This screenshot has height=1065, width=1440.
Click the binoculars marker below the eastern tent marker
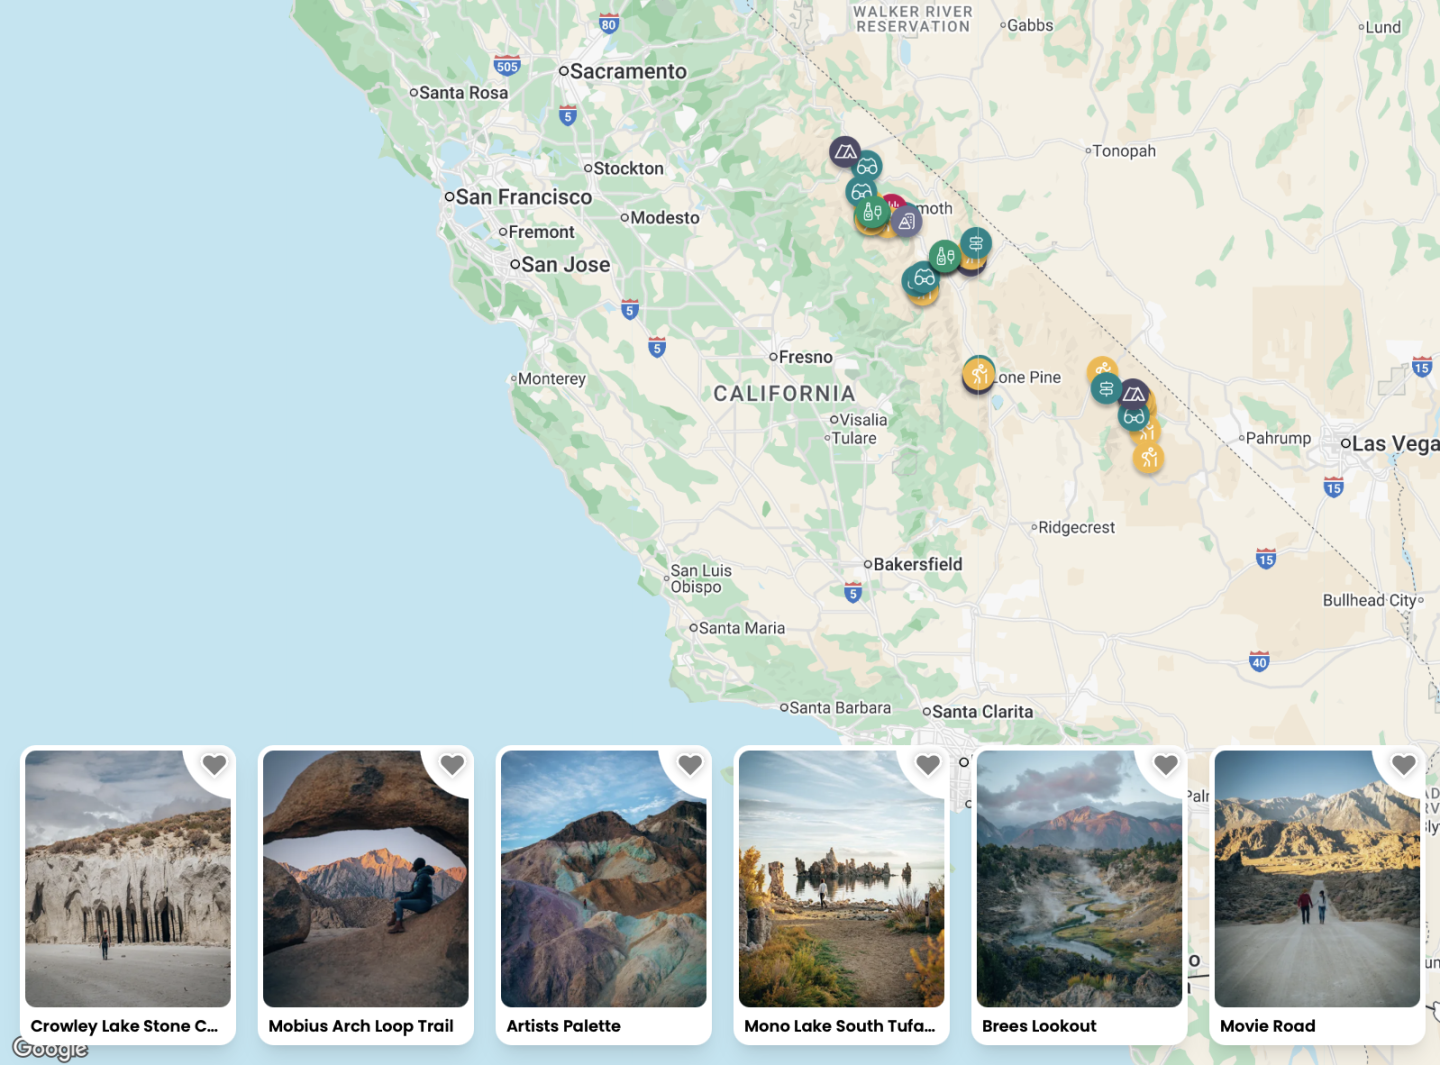pyautogui.click(x=1133, y=416)
